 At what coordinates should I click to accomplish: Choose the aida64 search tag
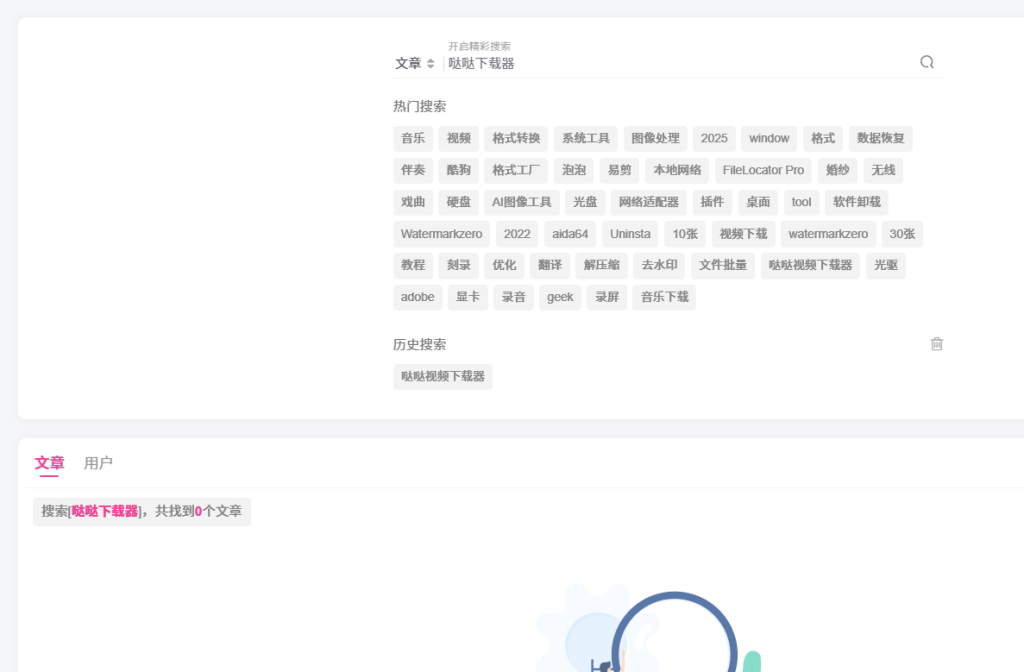click(x=571, y=234)
